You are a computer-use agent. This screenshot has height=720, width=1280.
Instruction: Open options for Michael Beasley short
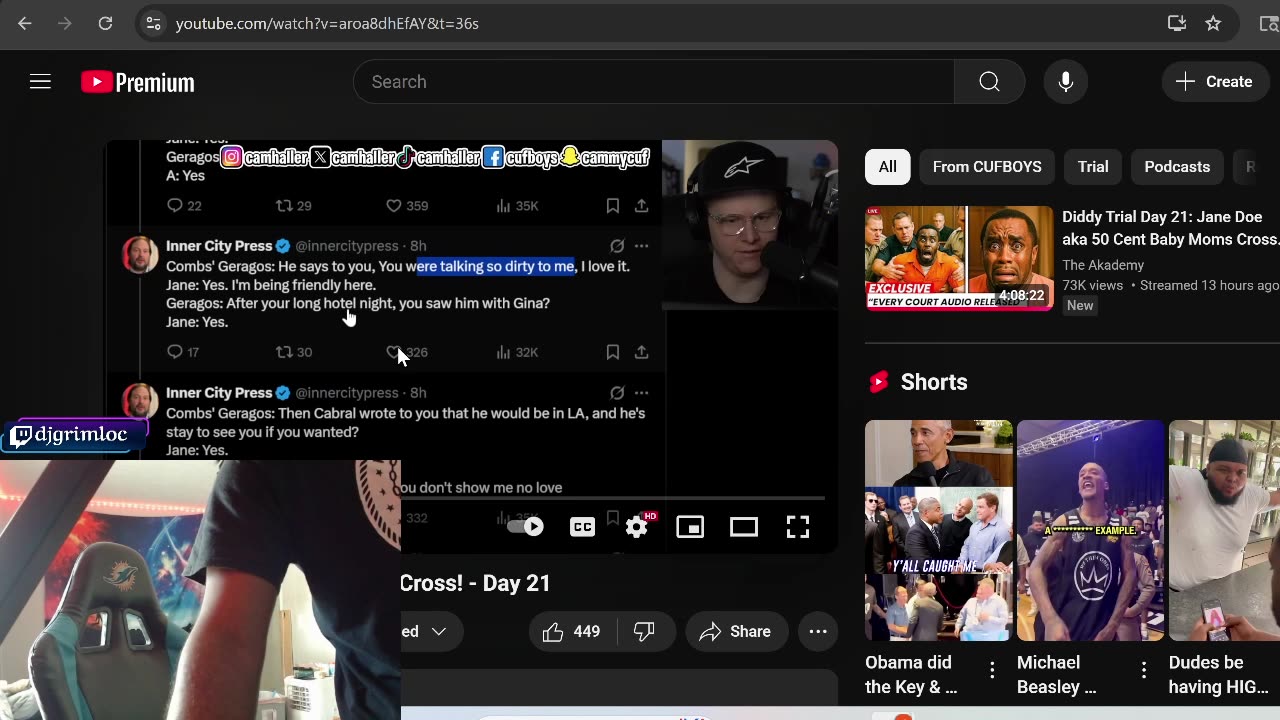pyautogui.click(x=1144, y=669)
